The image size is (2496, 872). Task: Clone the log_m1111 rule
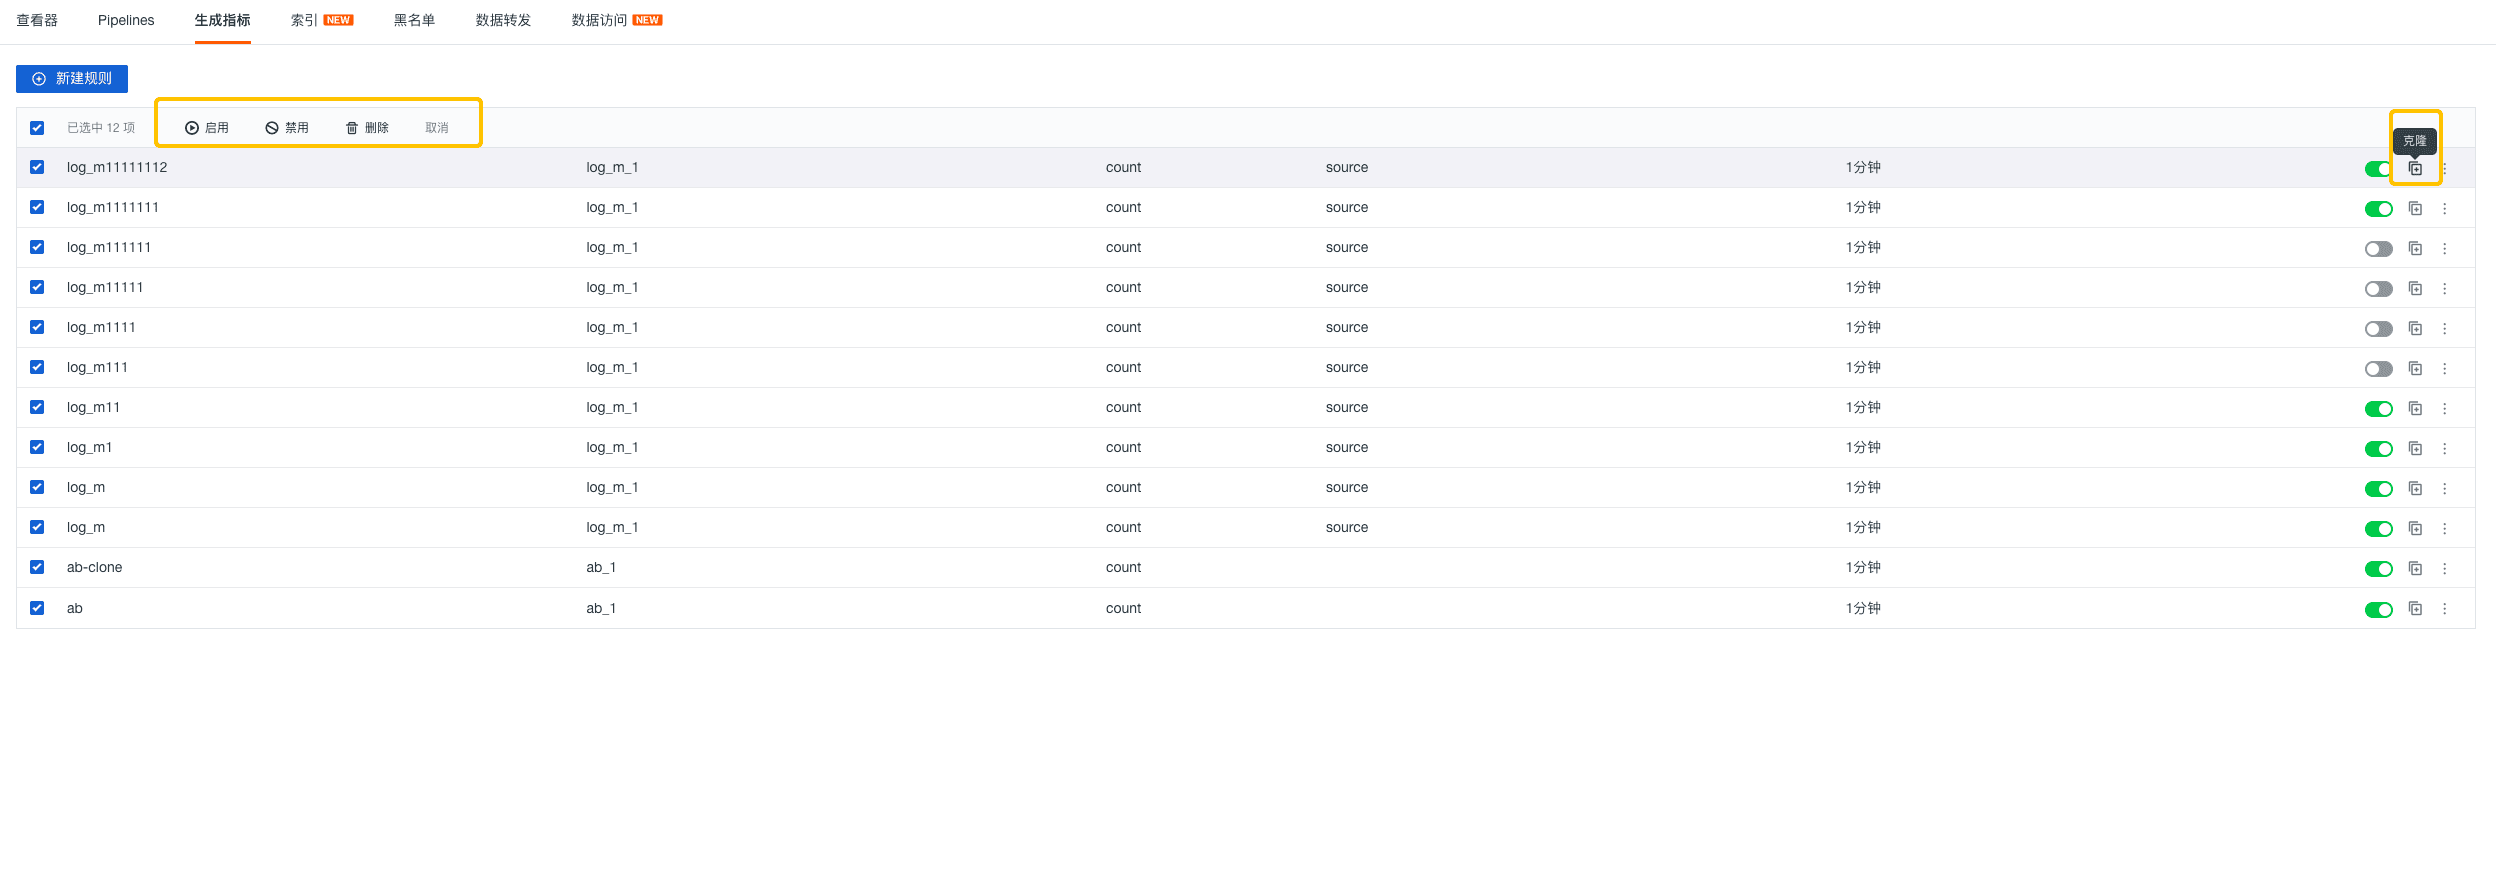pyautogui.click(x=2415, y=328)
